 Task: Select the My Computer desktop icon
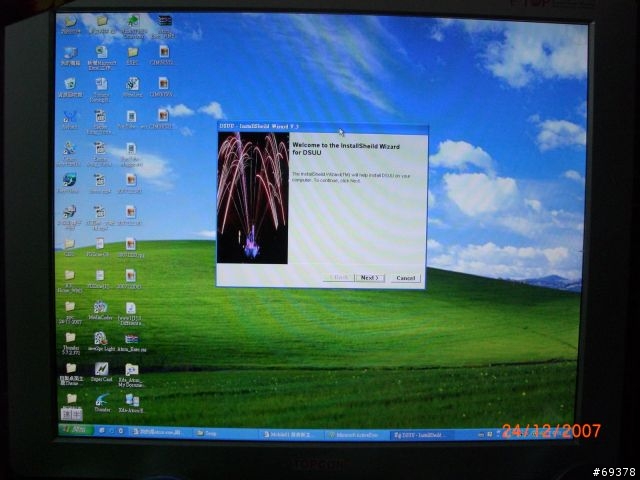pos(71,56)
